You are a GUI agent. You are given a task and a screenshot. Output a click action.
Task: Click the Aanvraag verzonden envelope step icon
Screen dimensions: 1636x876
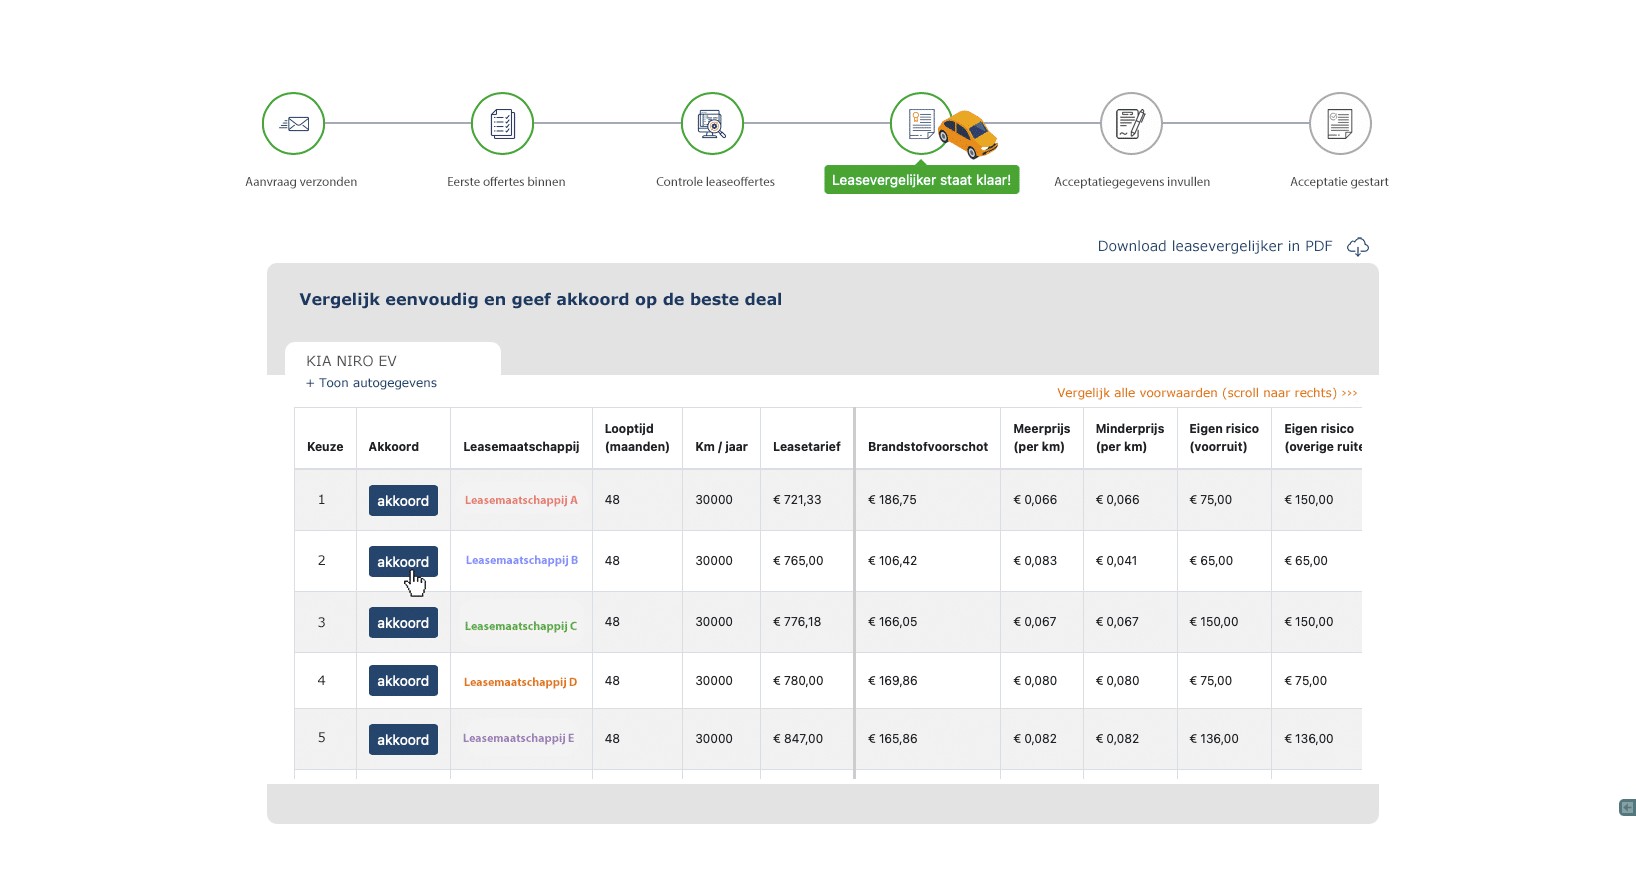point(293,124)
